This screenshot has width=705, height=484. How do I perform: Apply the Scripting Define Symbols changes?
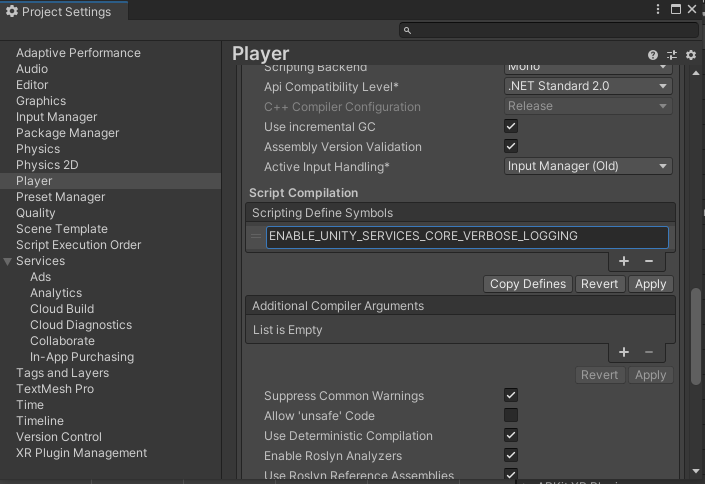(x=650, y=284)
